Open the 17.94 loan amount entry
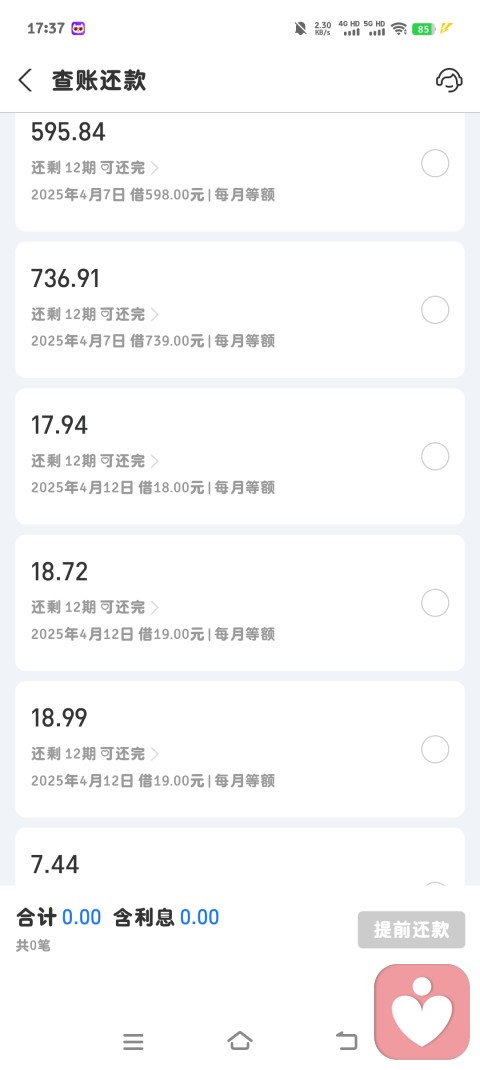 click(x=240, y=457)
